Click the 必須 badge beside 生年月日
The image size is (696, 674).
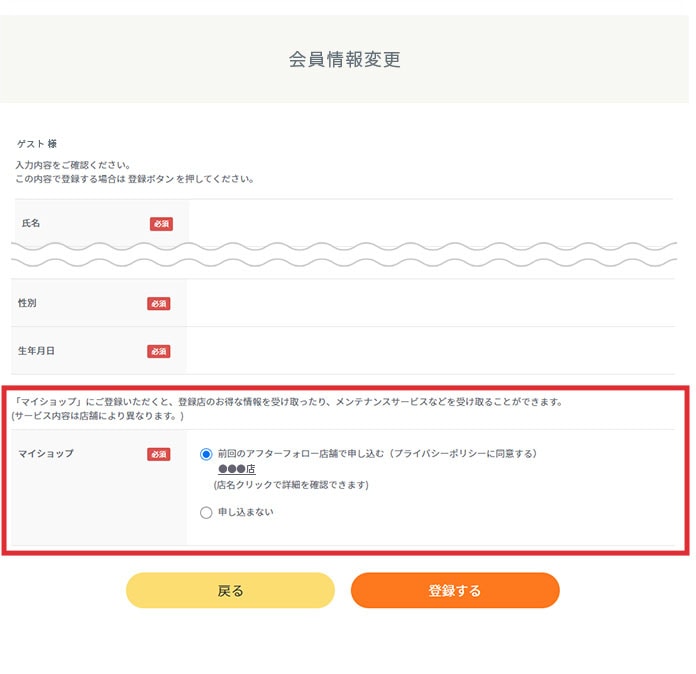pyautogui.click(x=158, y=351)
